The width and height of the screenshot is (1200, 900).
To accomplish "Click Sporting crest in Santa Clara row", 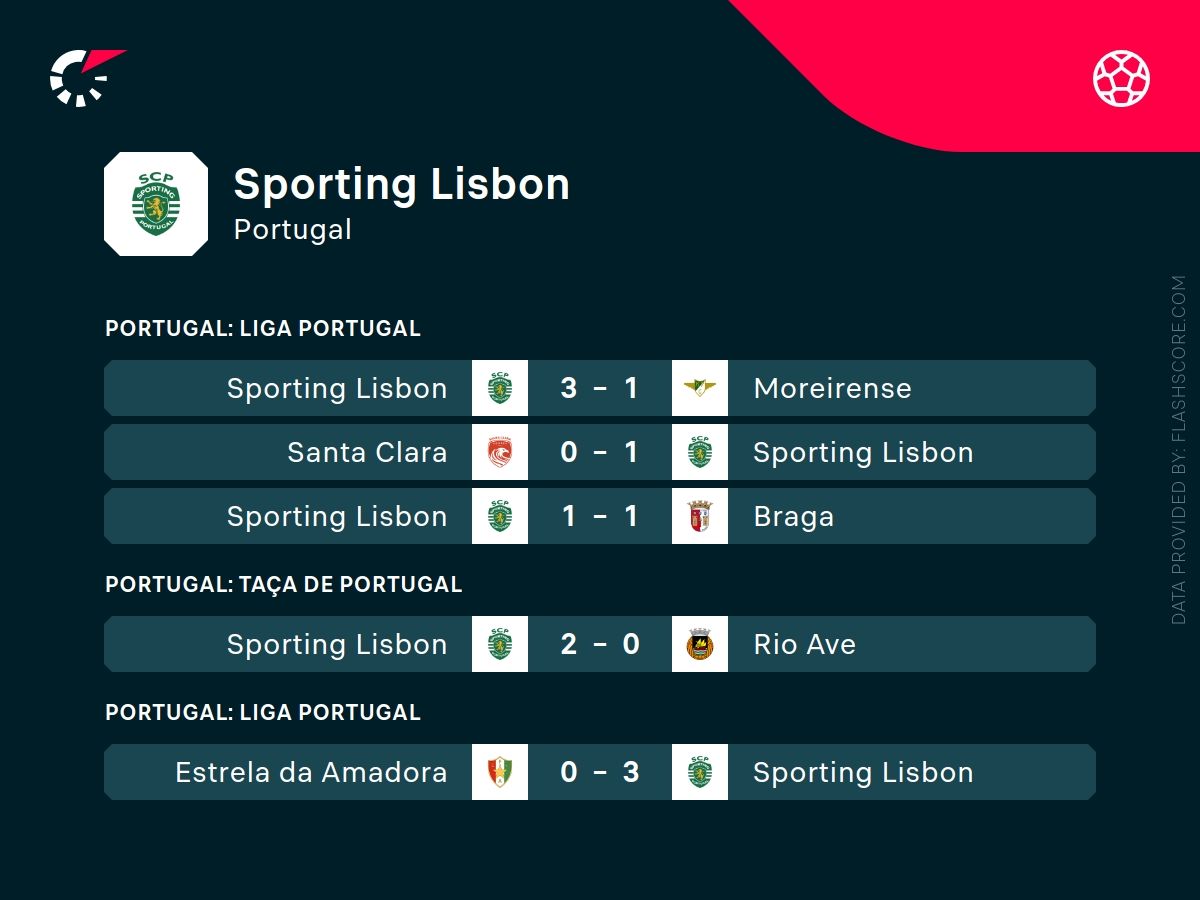I will coord(700,452).
